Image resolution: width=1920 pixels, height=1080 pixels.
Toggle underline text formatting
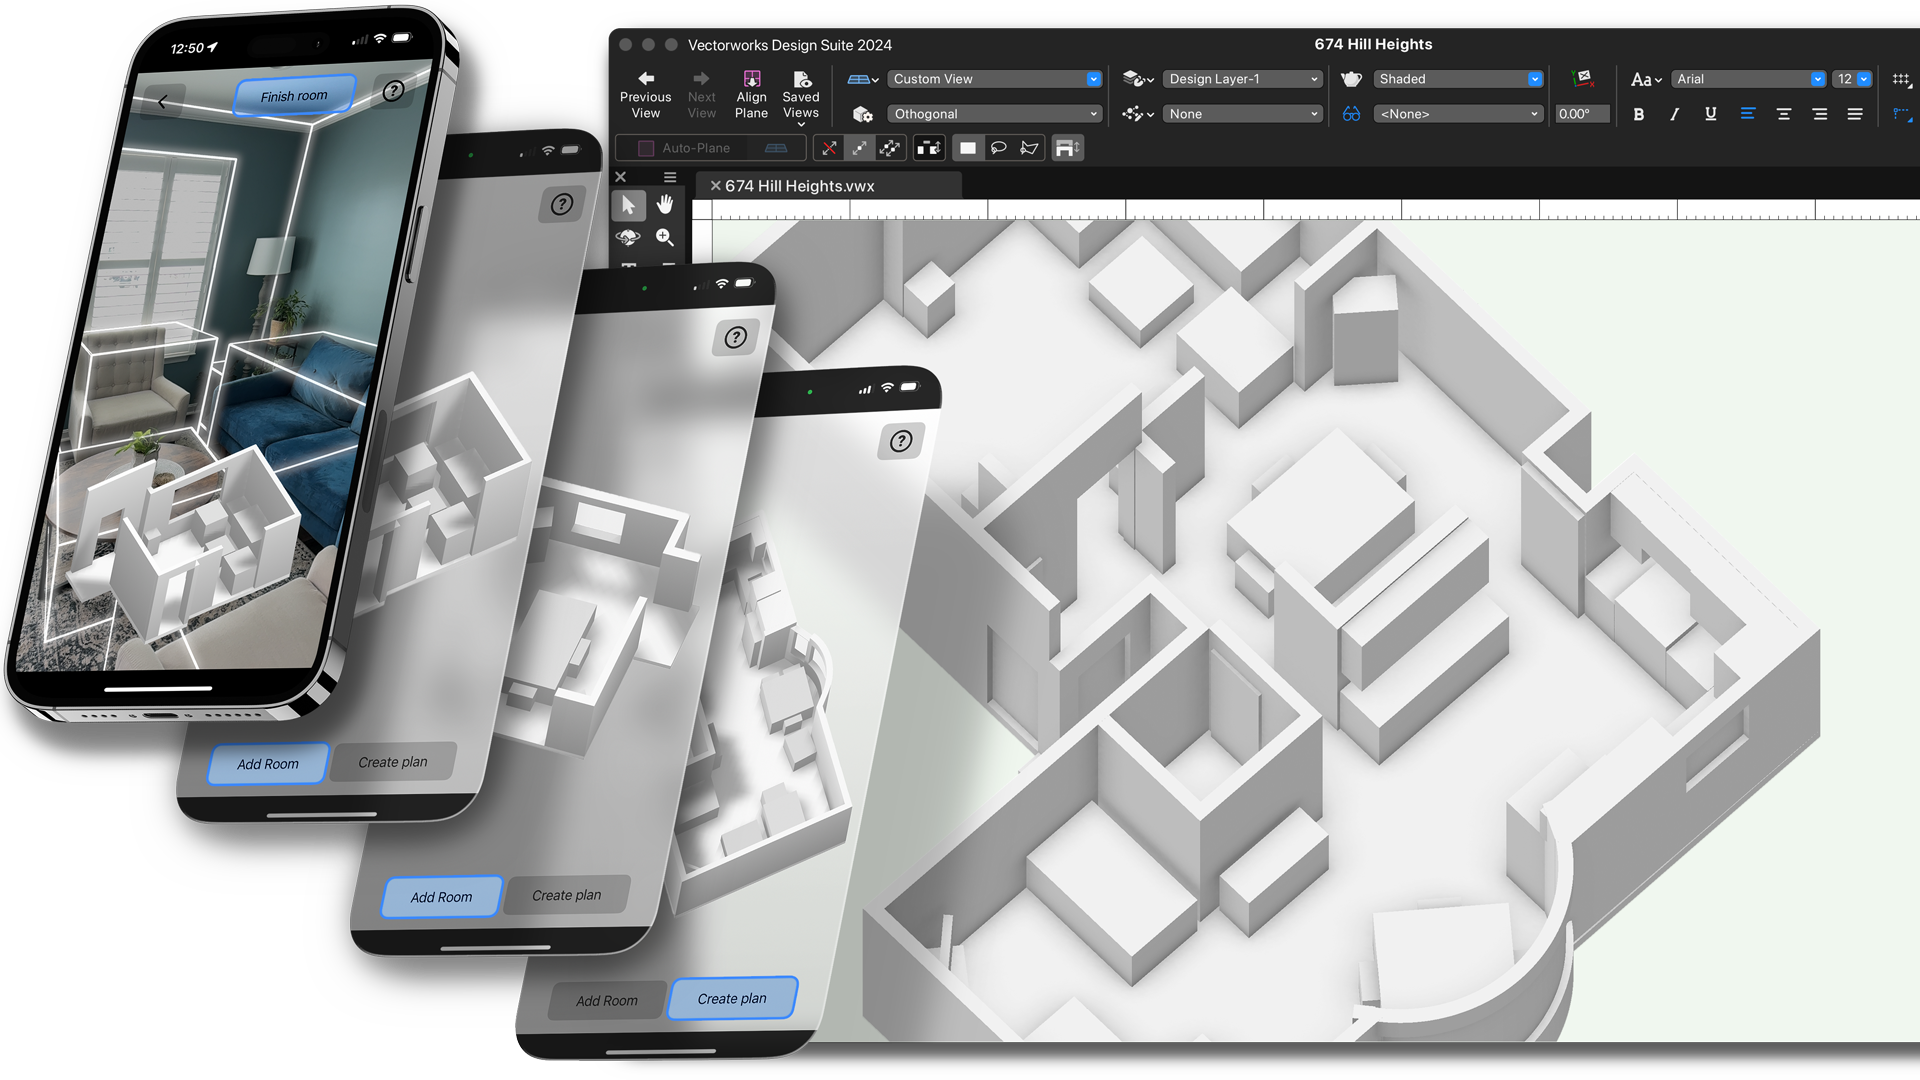coord(1710,114)
